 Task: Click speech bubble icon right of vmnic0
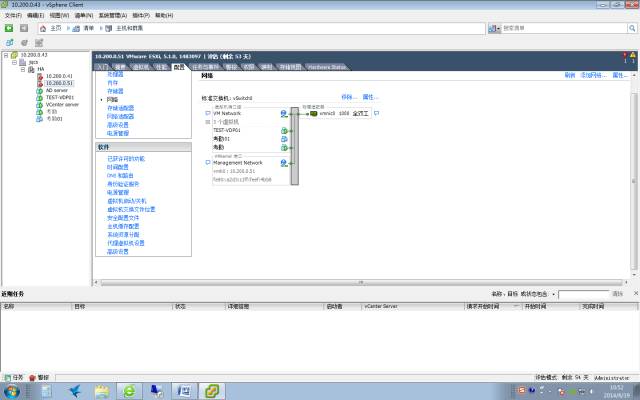click(376, 113)
